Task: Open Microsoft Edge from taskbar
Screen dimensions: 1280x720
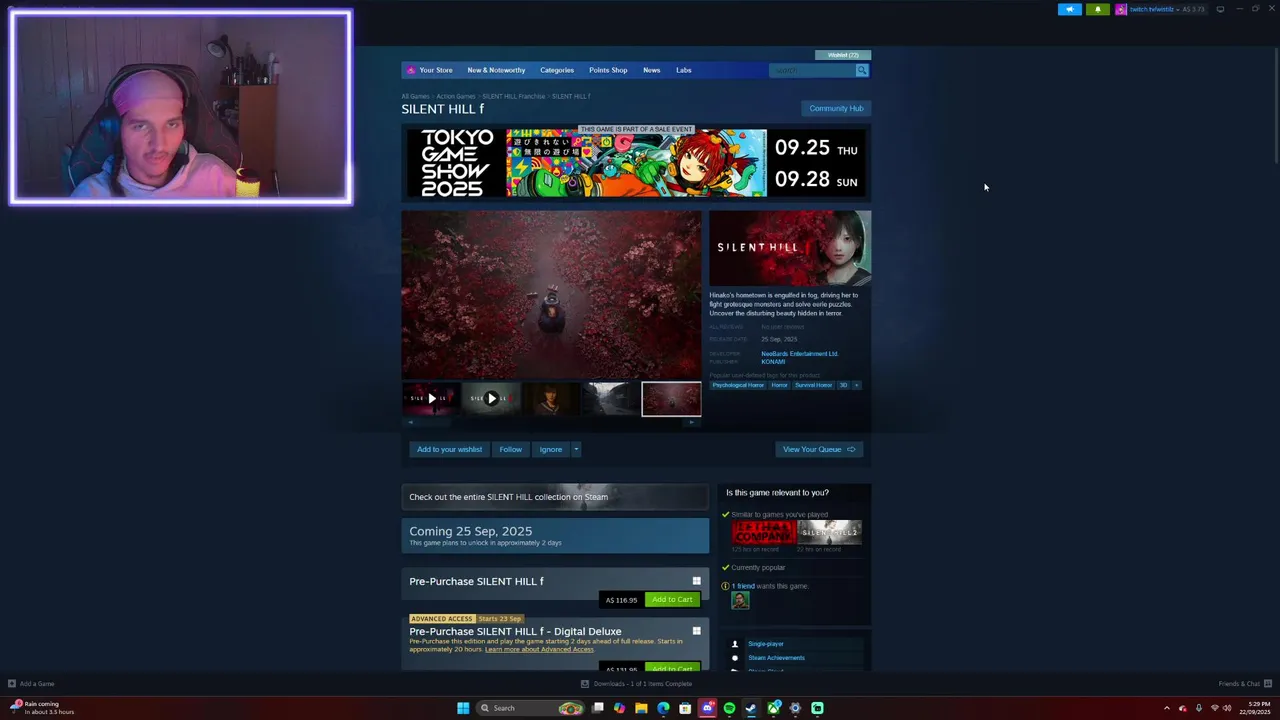Action: (663, 708)
